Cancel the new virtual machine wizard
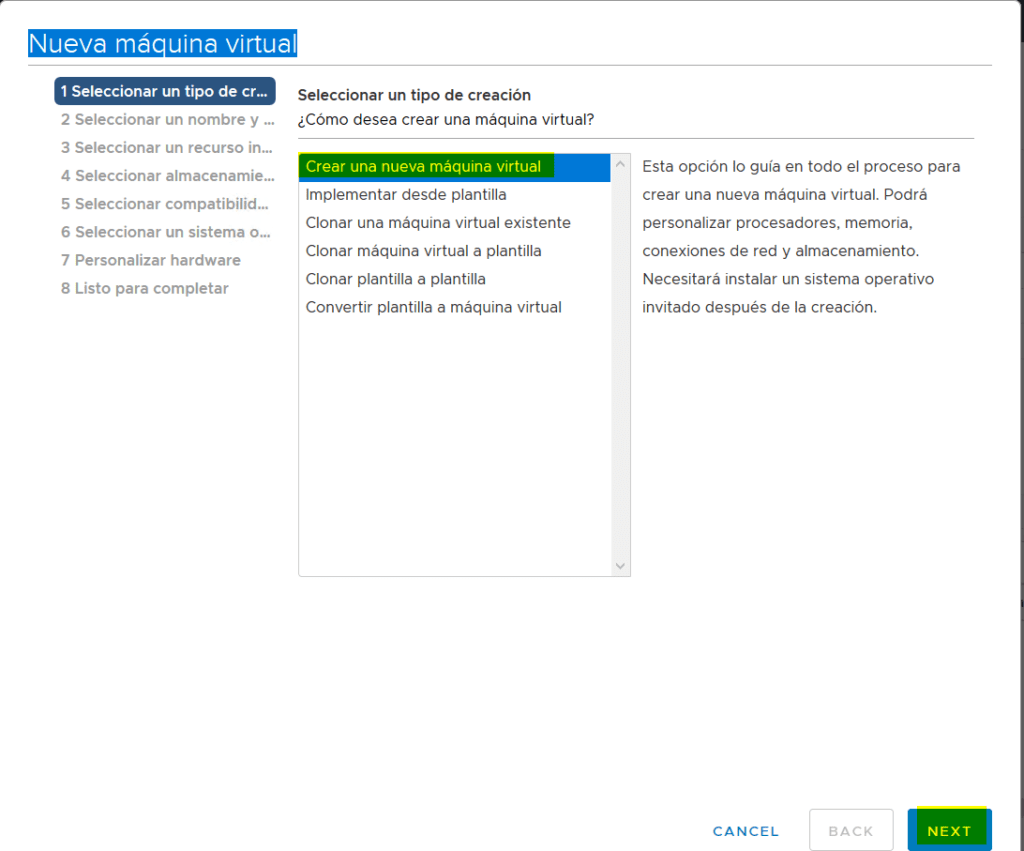This screenshot has width=1024, height=851. 745,830
